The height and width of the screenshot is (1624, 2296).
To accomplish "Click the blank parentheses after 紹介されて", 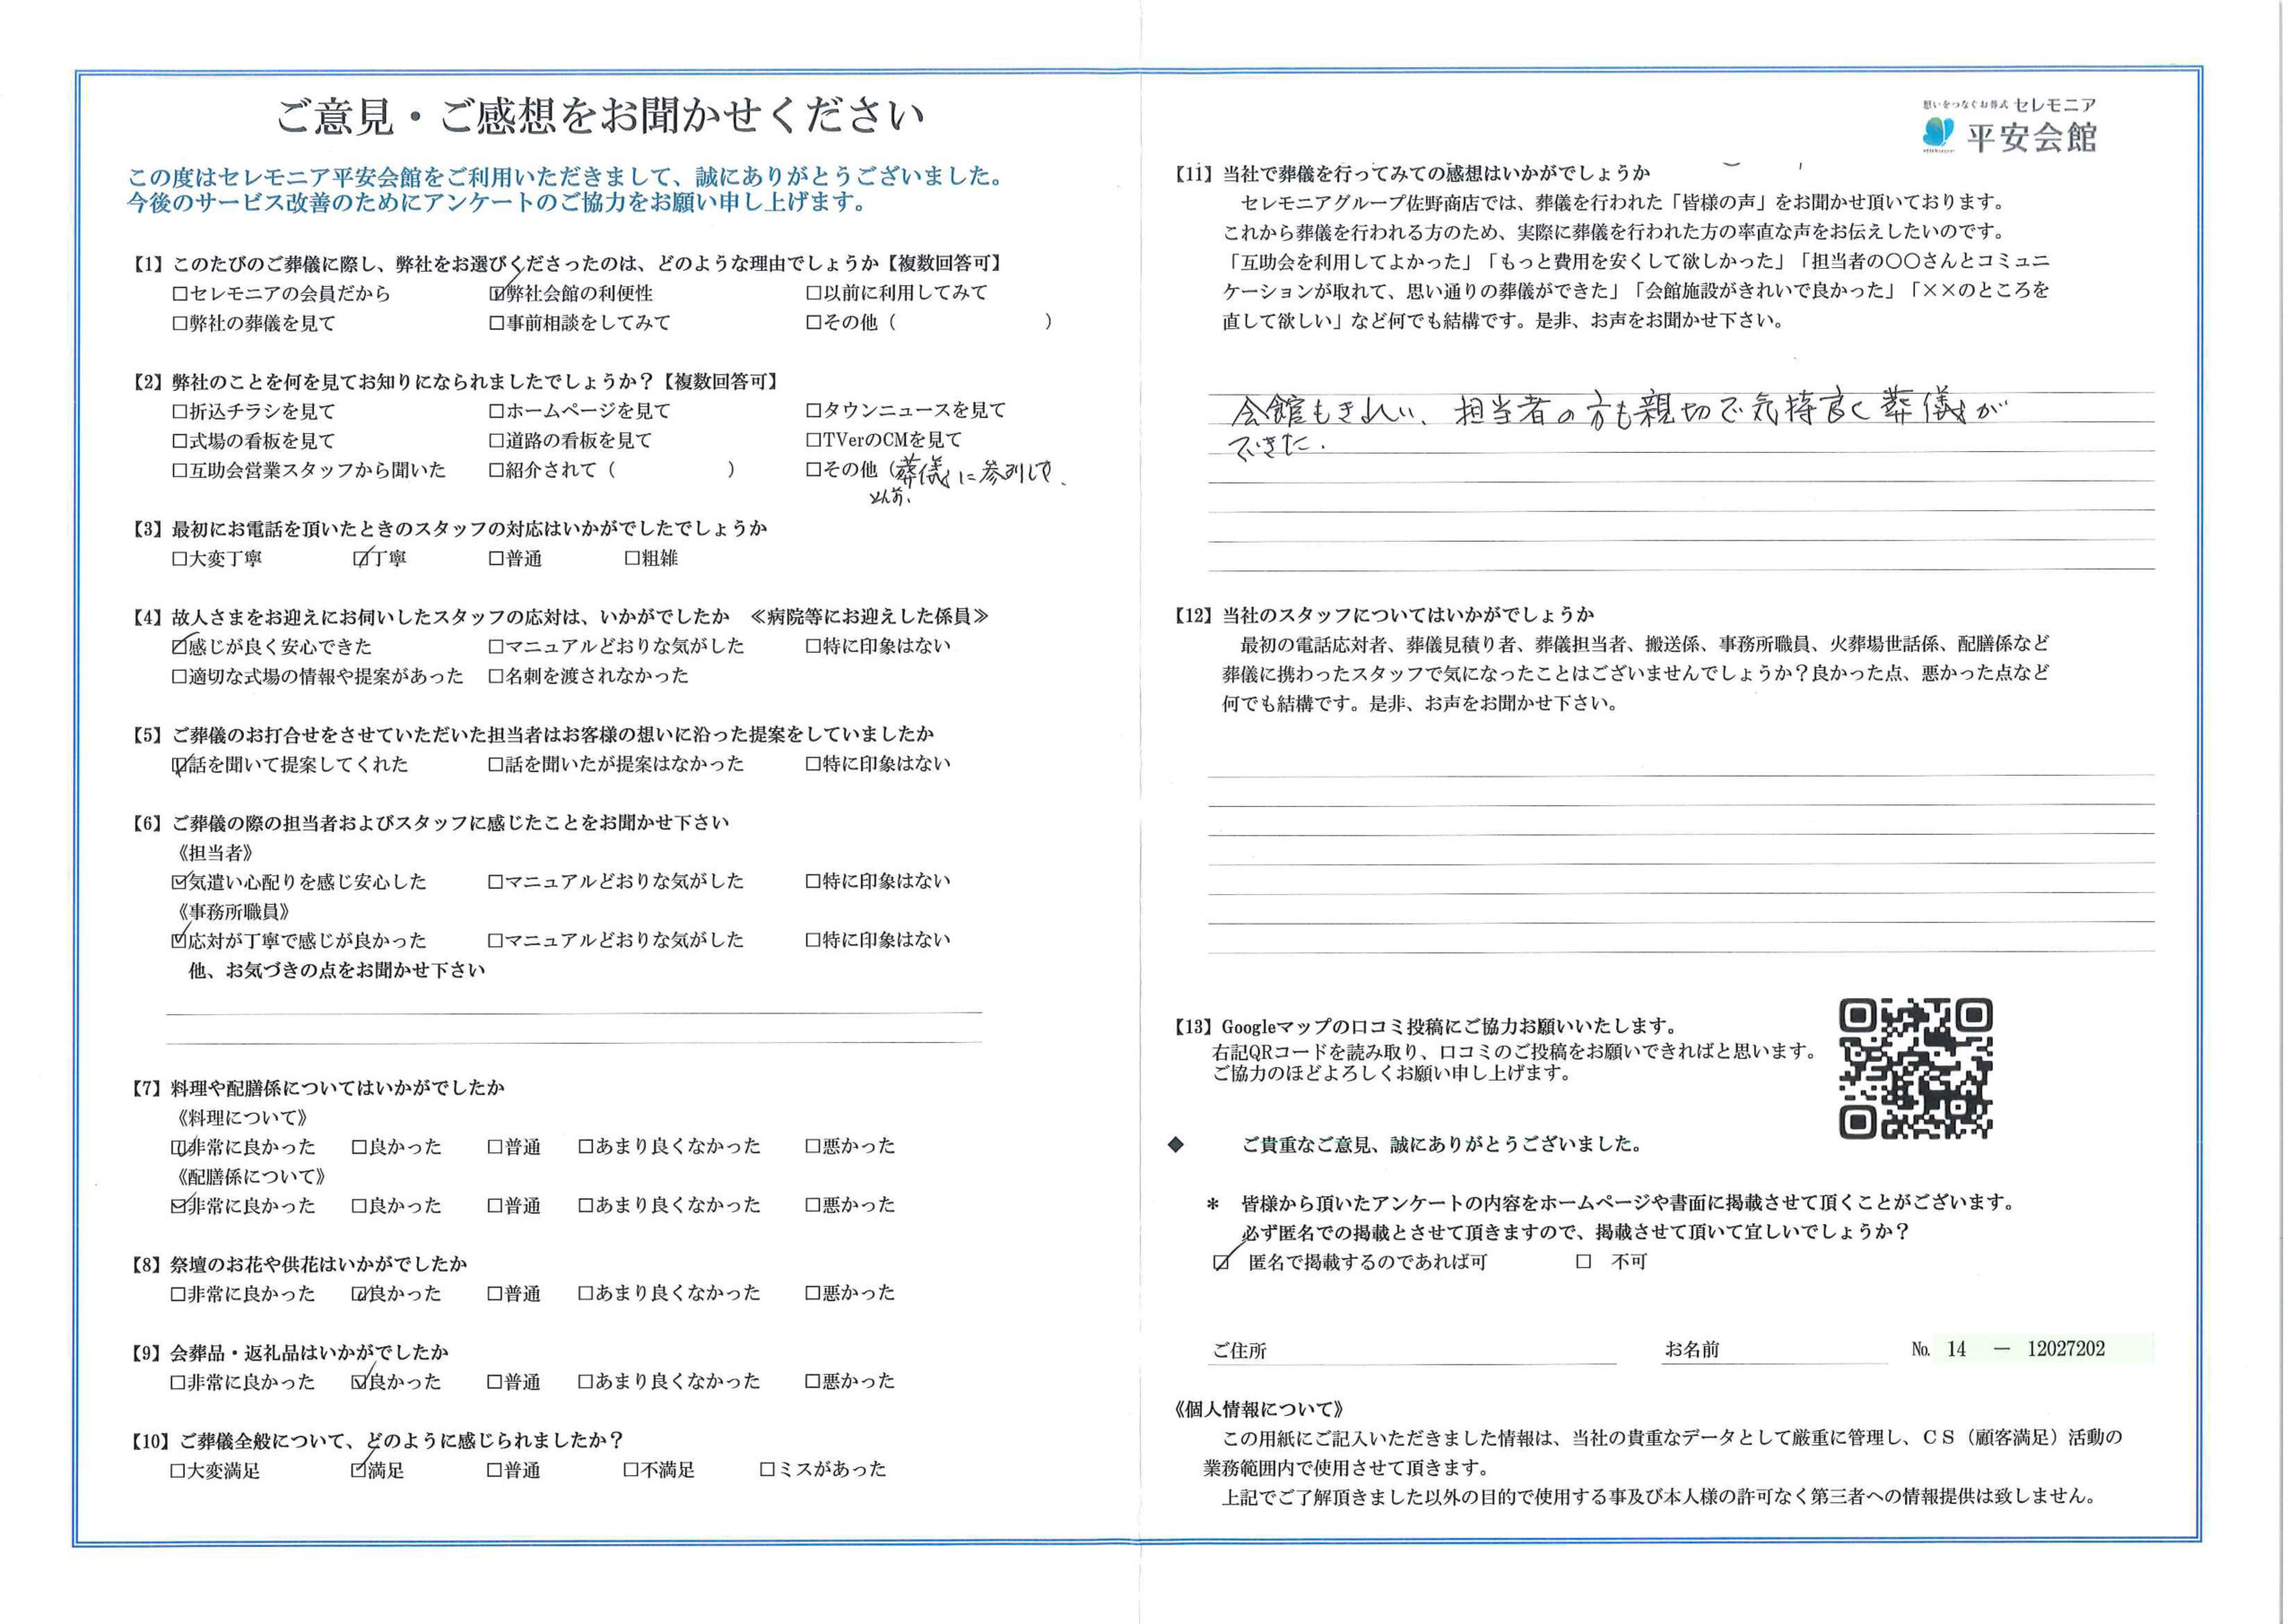I will [671, 470].
